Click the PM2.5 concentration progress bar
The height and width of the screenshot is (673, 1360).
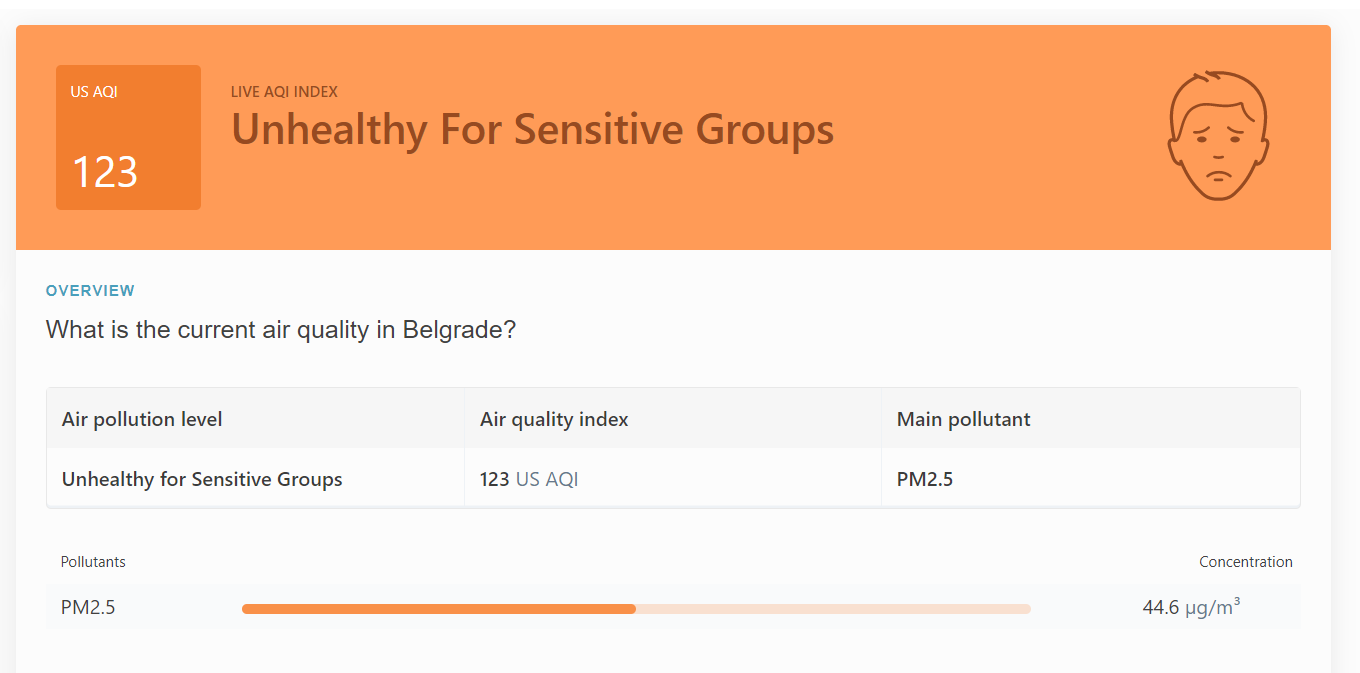tap(636, 608)
